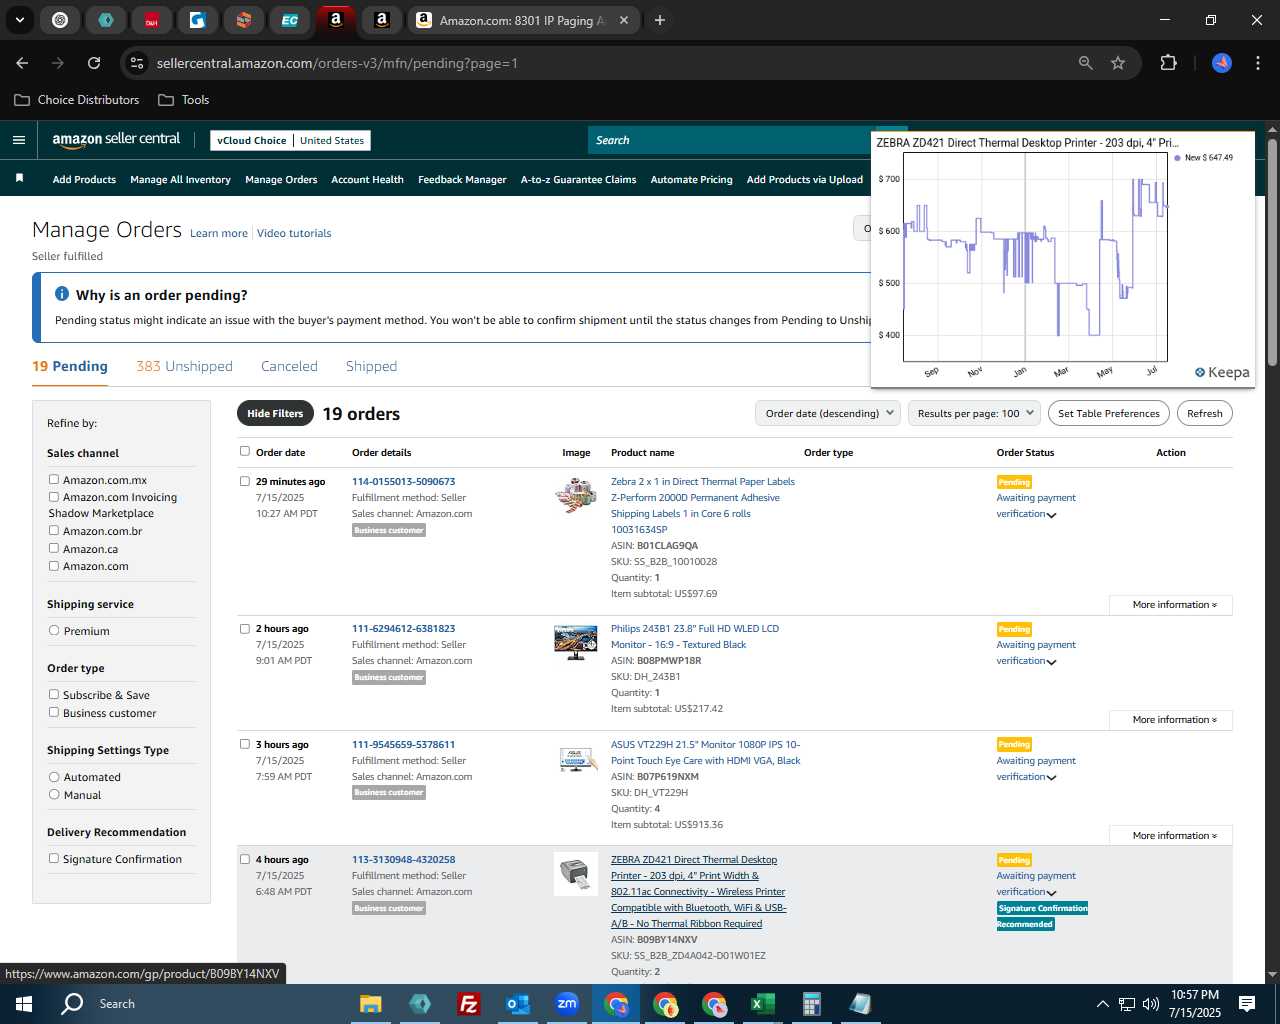Open Calculator from the taskbar
1280x1024 pixels.
point(811,1004)
